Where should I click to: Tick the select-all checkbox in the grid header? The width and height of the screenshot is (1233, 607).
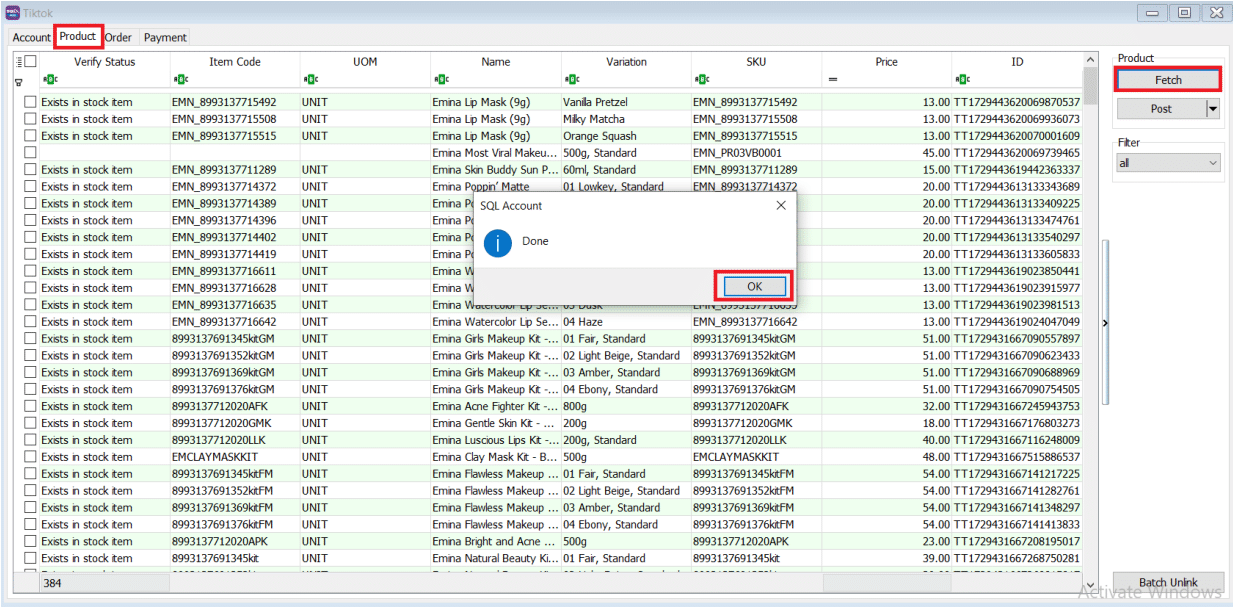[30, 62]
